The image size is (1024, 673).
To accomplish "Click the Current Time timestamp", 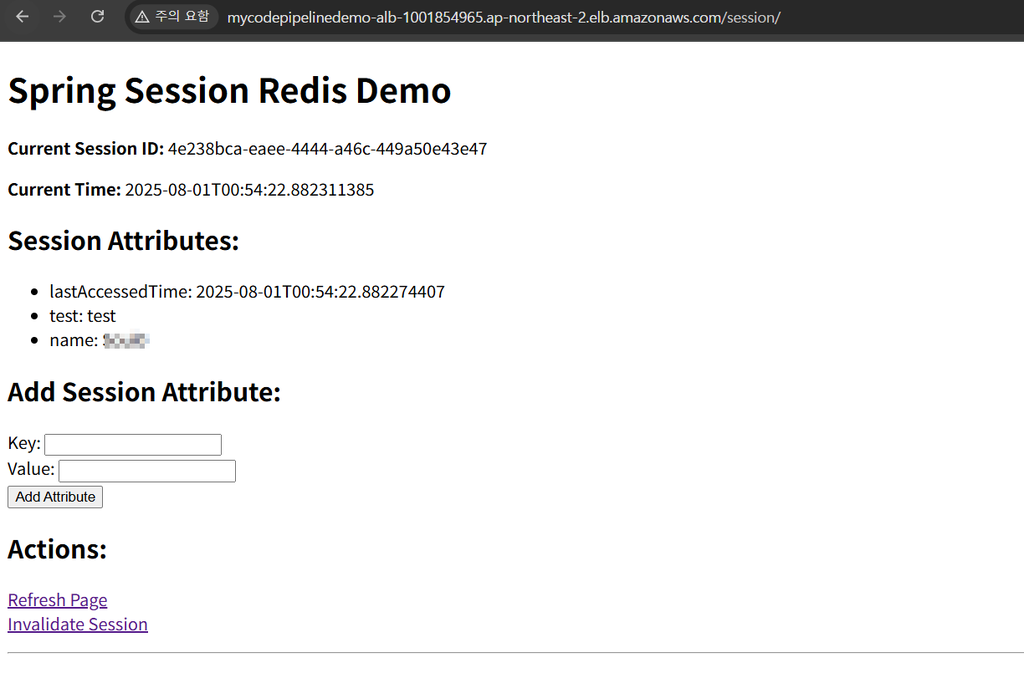I will click(x=249, y=189).
